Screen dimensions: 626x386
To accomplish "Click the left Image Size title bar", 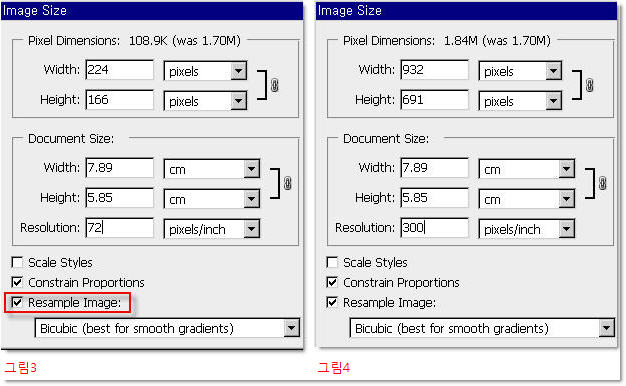I will (x=152, y=11).
